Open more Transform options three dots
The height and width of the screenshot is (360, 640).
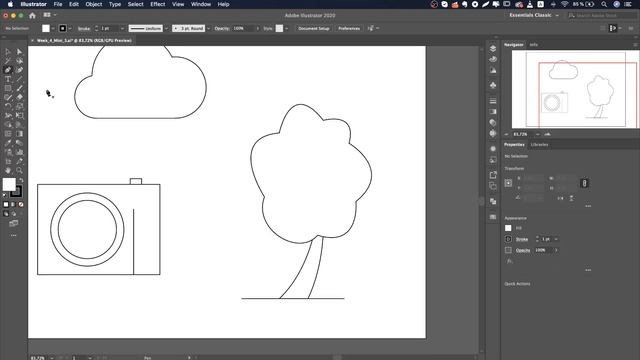(x=588, y=206)
